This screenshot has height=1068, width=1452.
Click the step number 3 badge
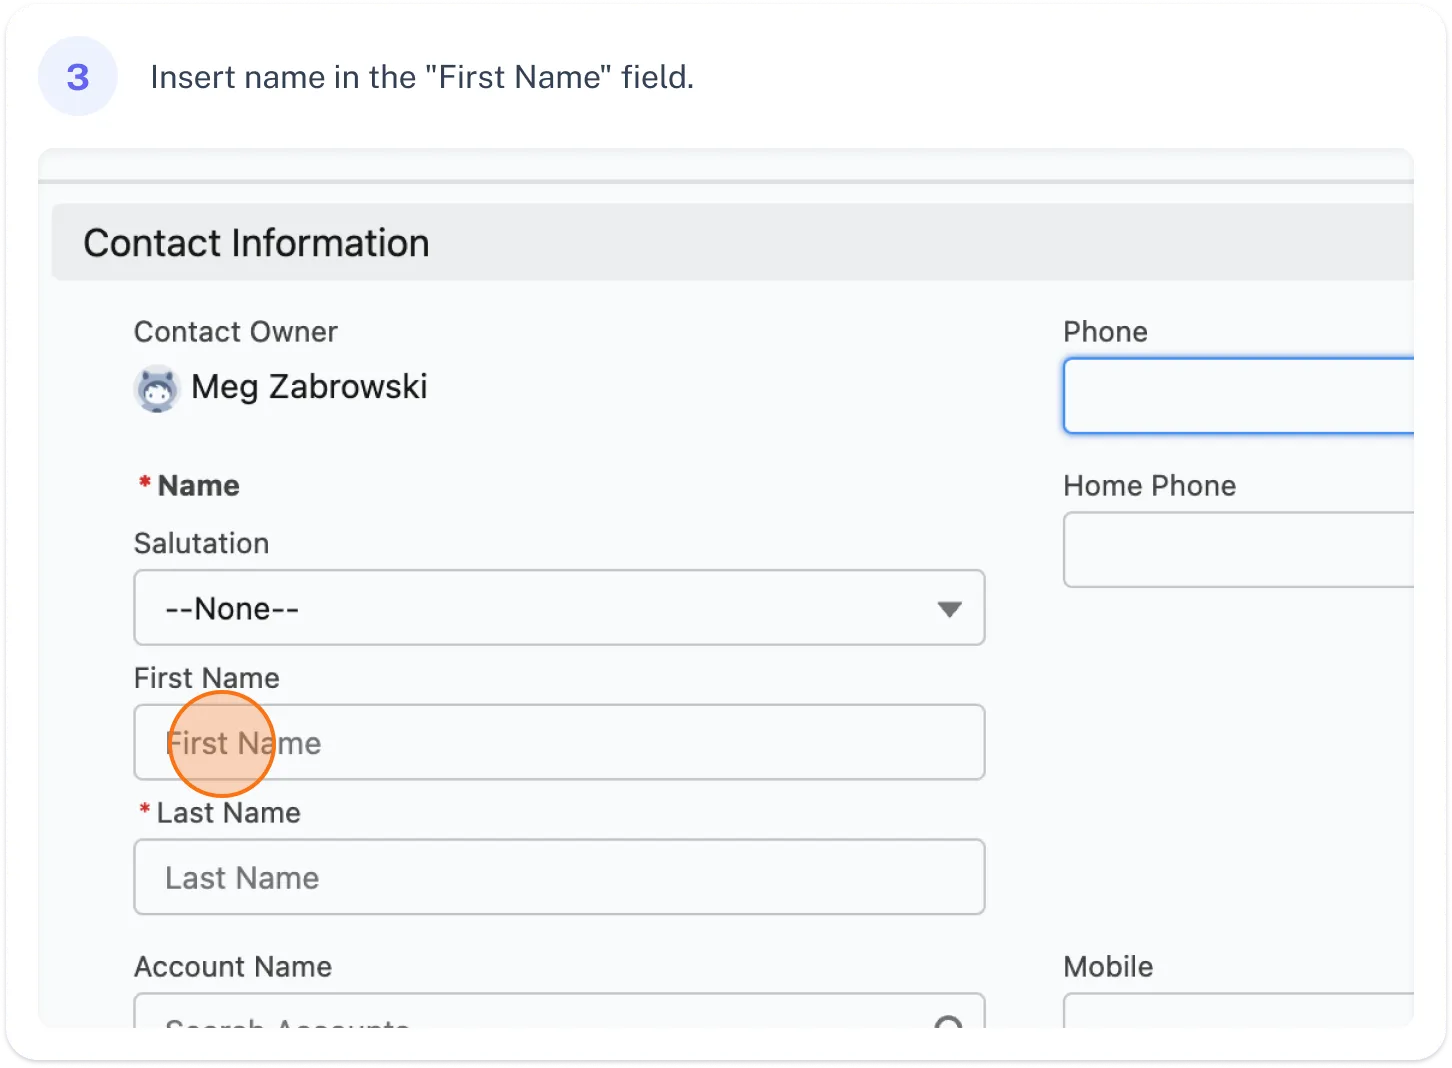click(x=78, y=77)
